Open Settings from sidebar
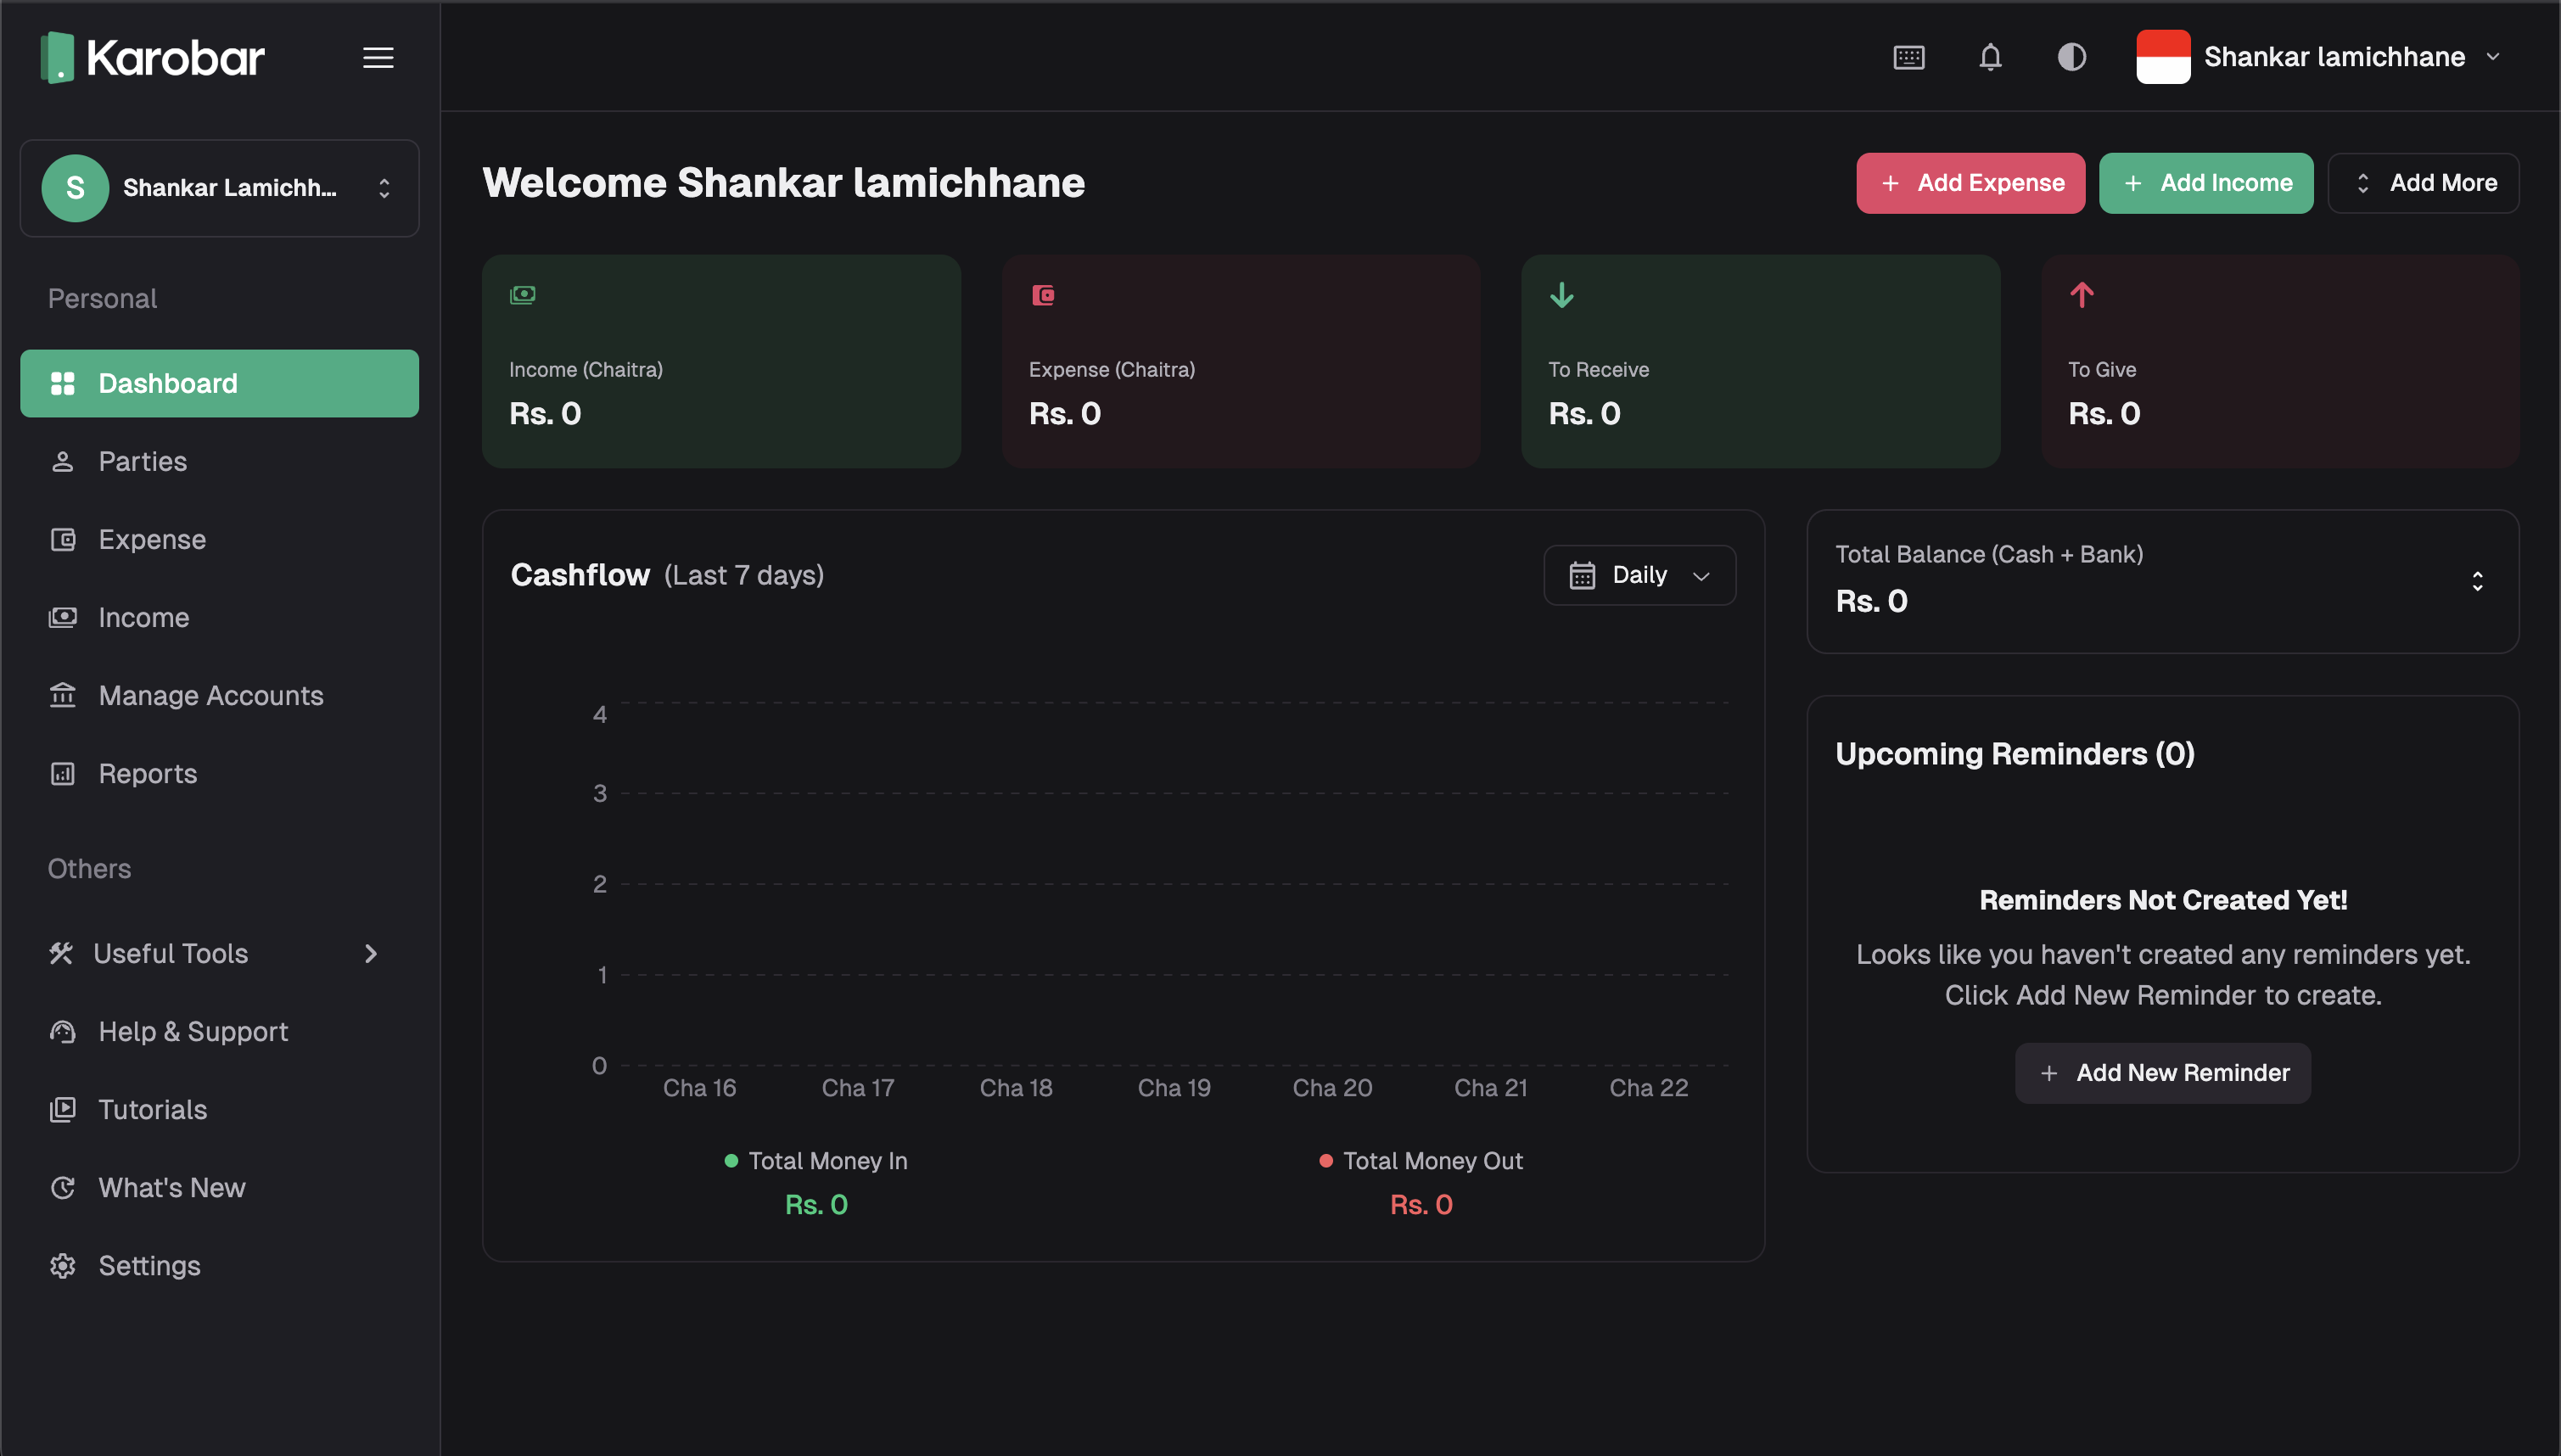The image size is (2561, 1456). coord(219,1265)
